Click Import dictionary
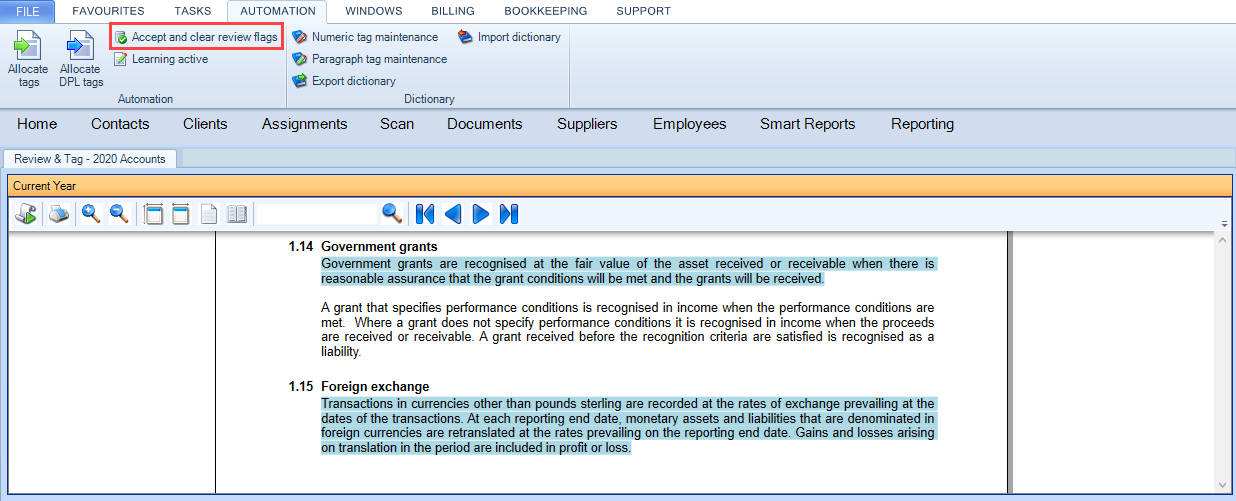 pyautogui.click(x=510, y=37)
